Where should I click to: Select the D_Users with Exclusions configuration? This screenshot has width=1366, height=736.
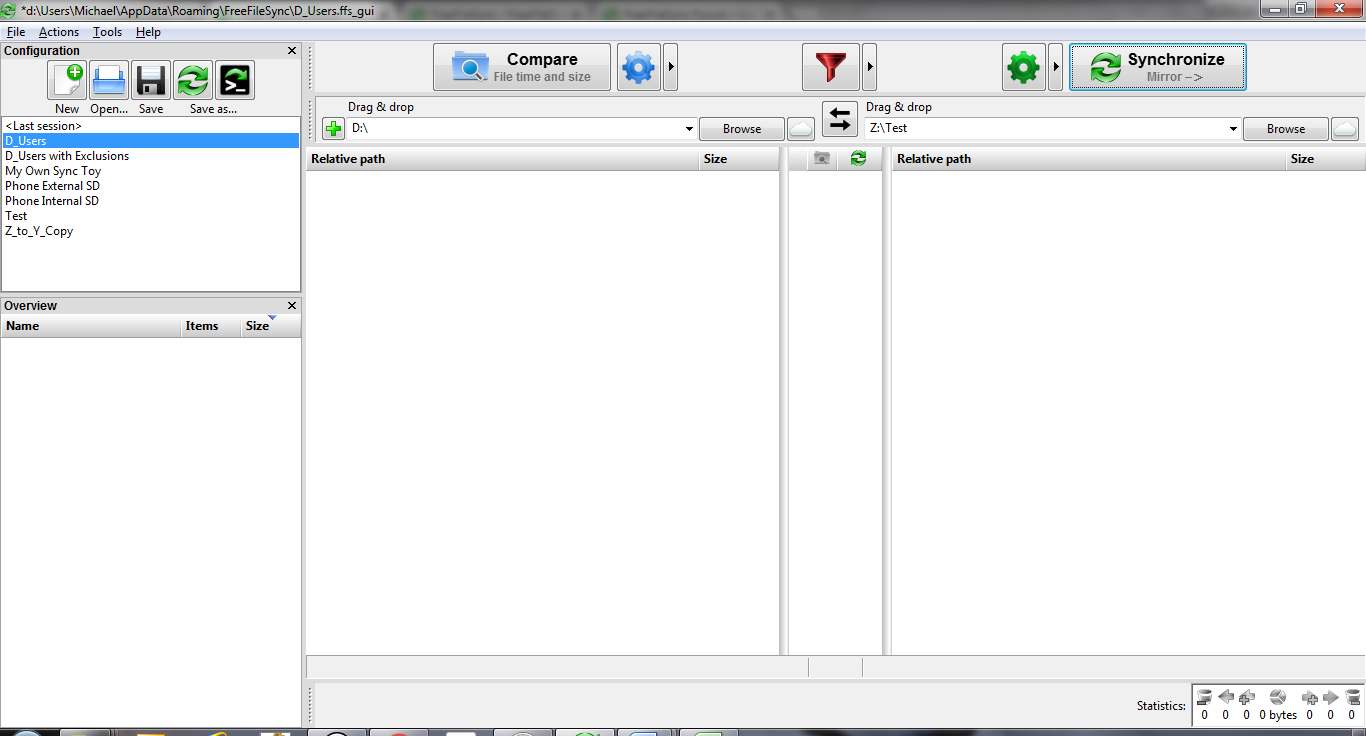(x=151, y=156)
